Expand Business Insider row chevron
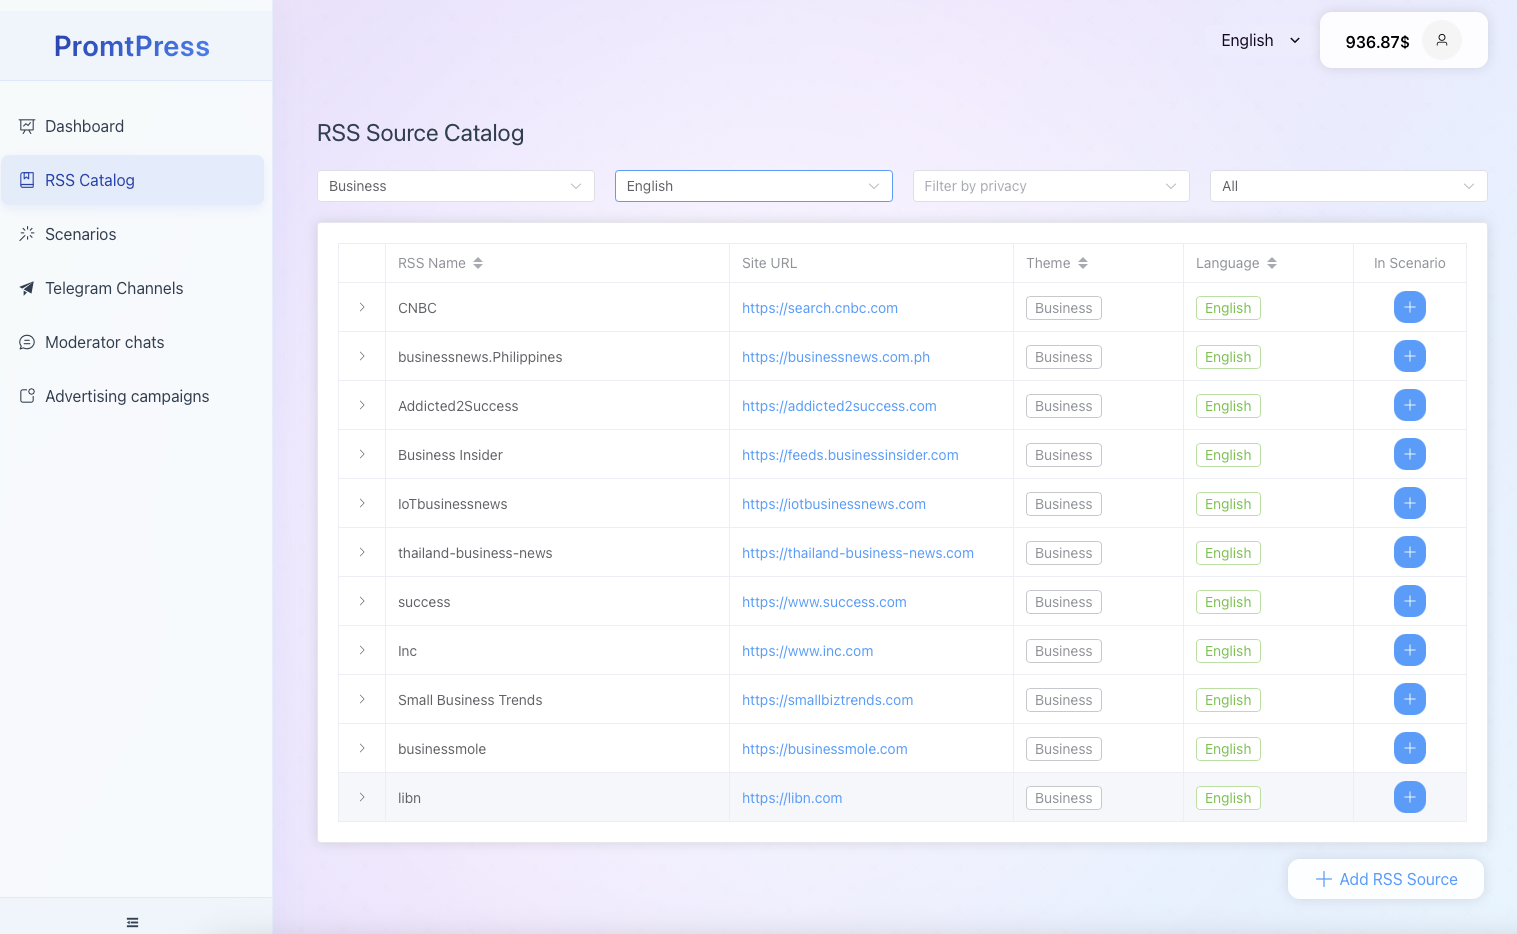Screen dimensions: 1517x934 [x=362, y=454]
